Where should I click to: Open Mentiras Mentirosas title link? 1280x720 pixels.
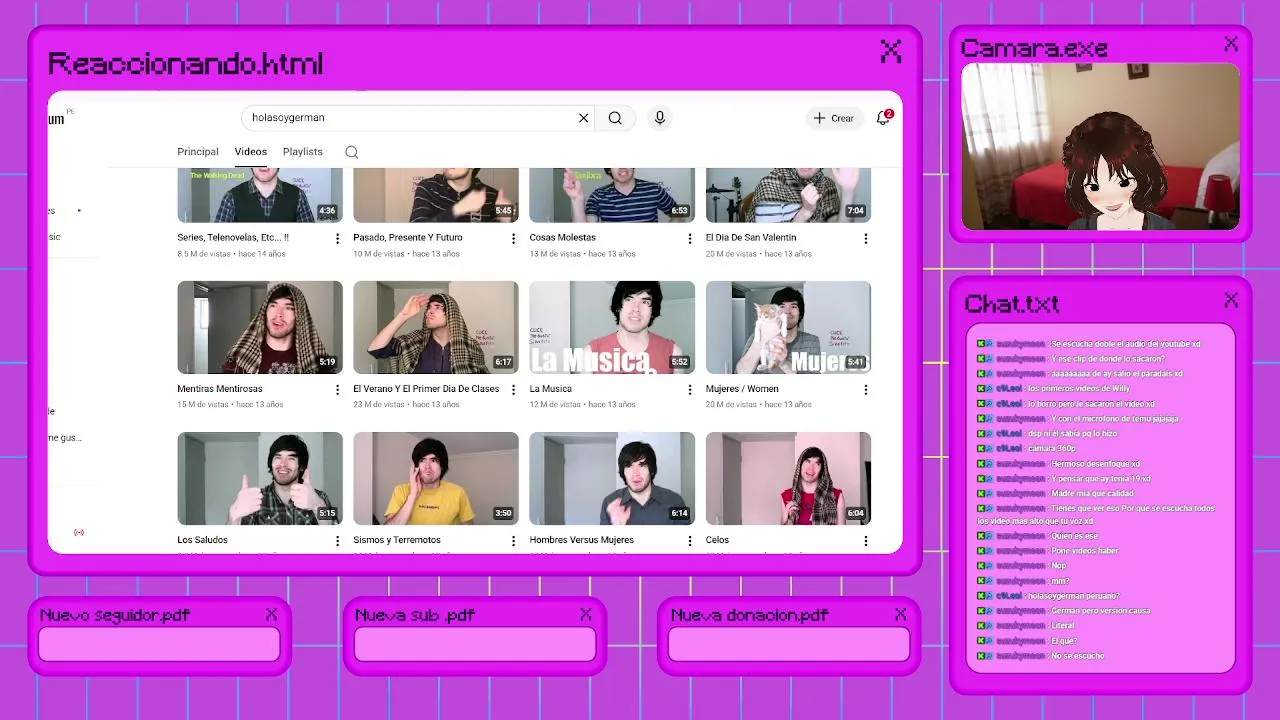220,389
